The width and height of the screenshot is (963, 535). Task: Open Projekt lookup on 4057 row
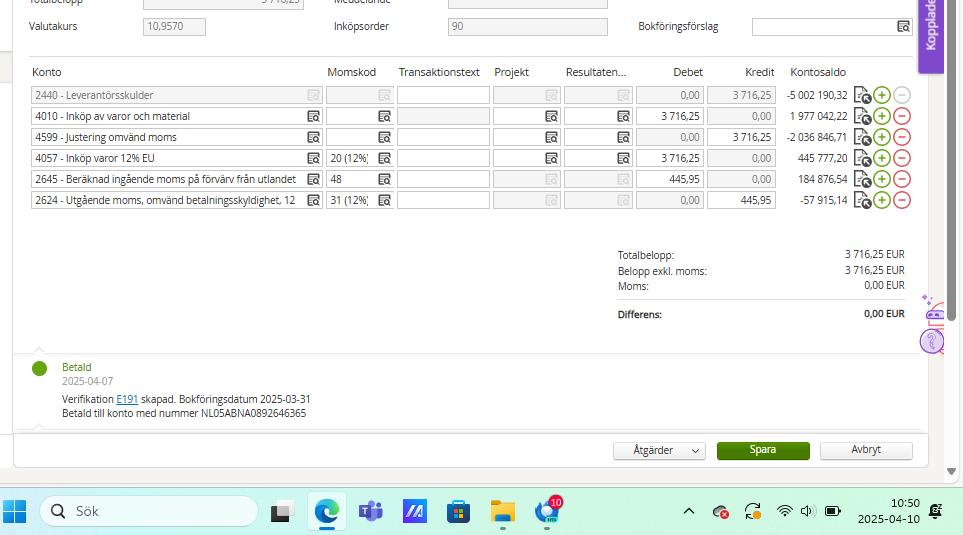(552, 158)
